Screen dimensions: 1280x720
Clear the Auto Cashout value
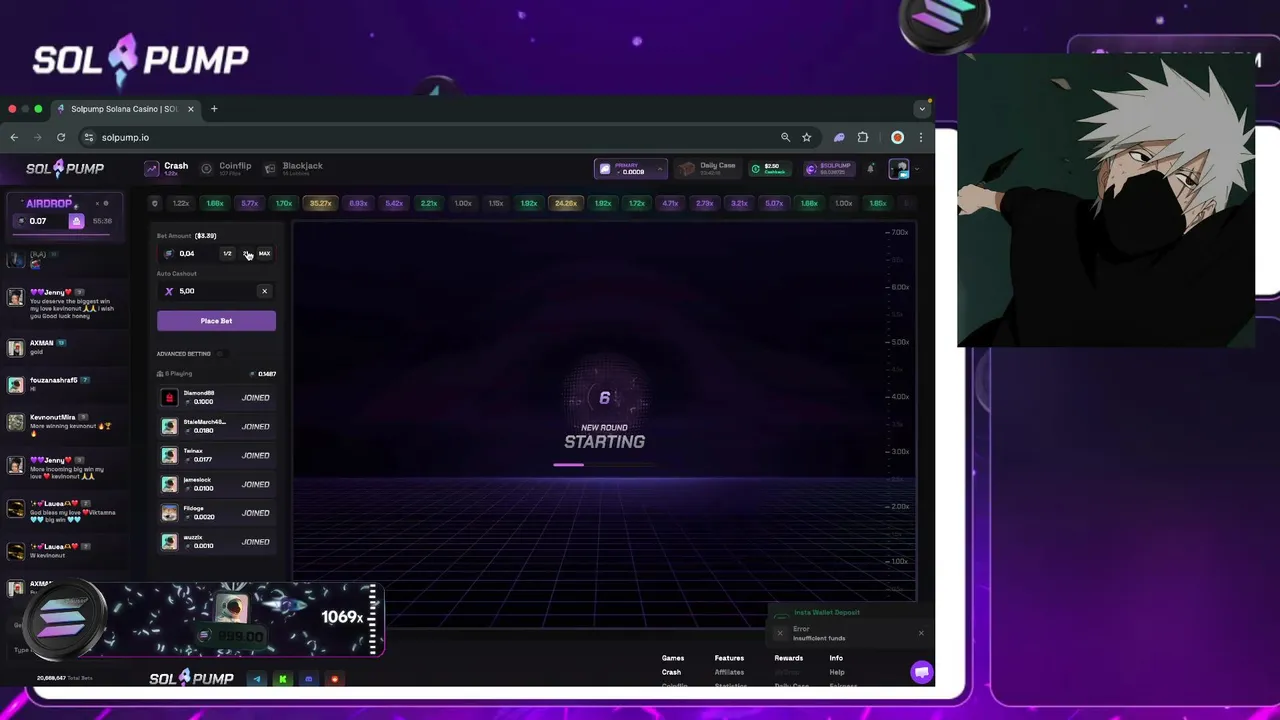click(x=264, y=291)
